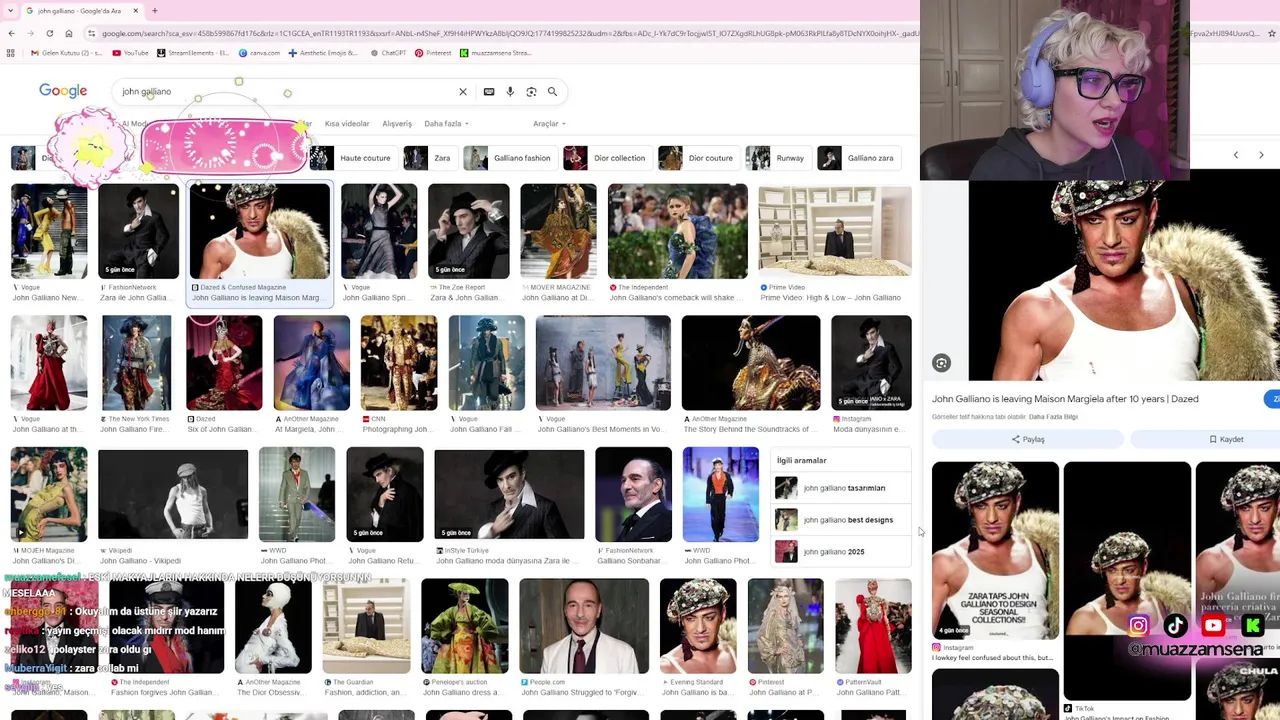Open the Araçlar tools dropdown
The width and height of the screenshot is (1280, 720).
(x=549, y=124)
